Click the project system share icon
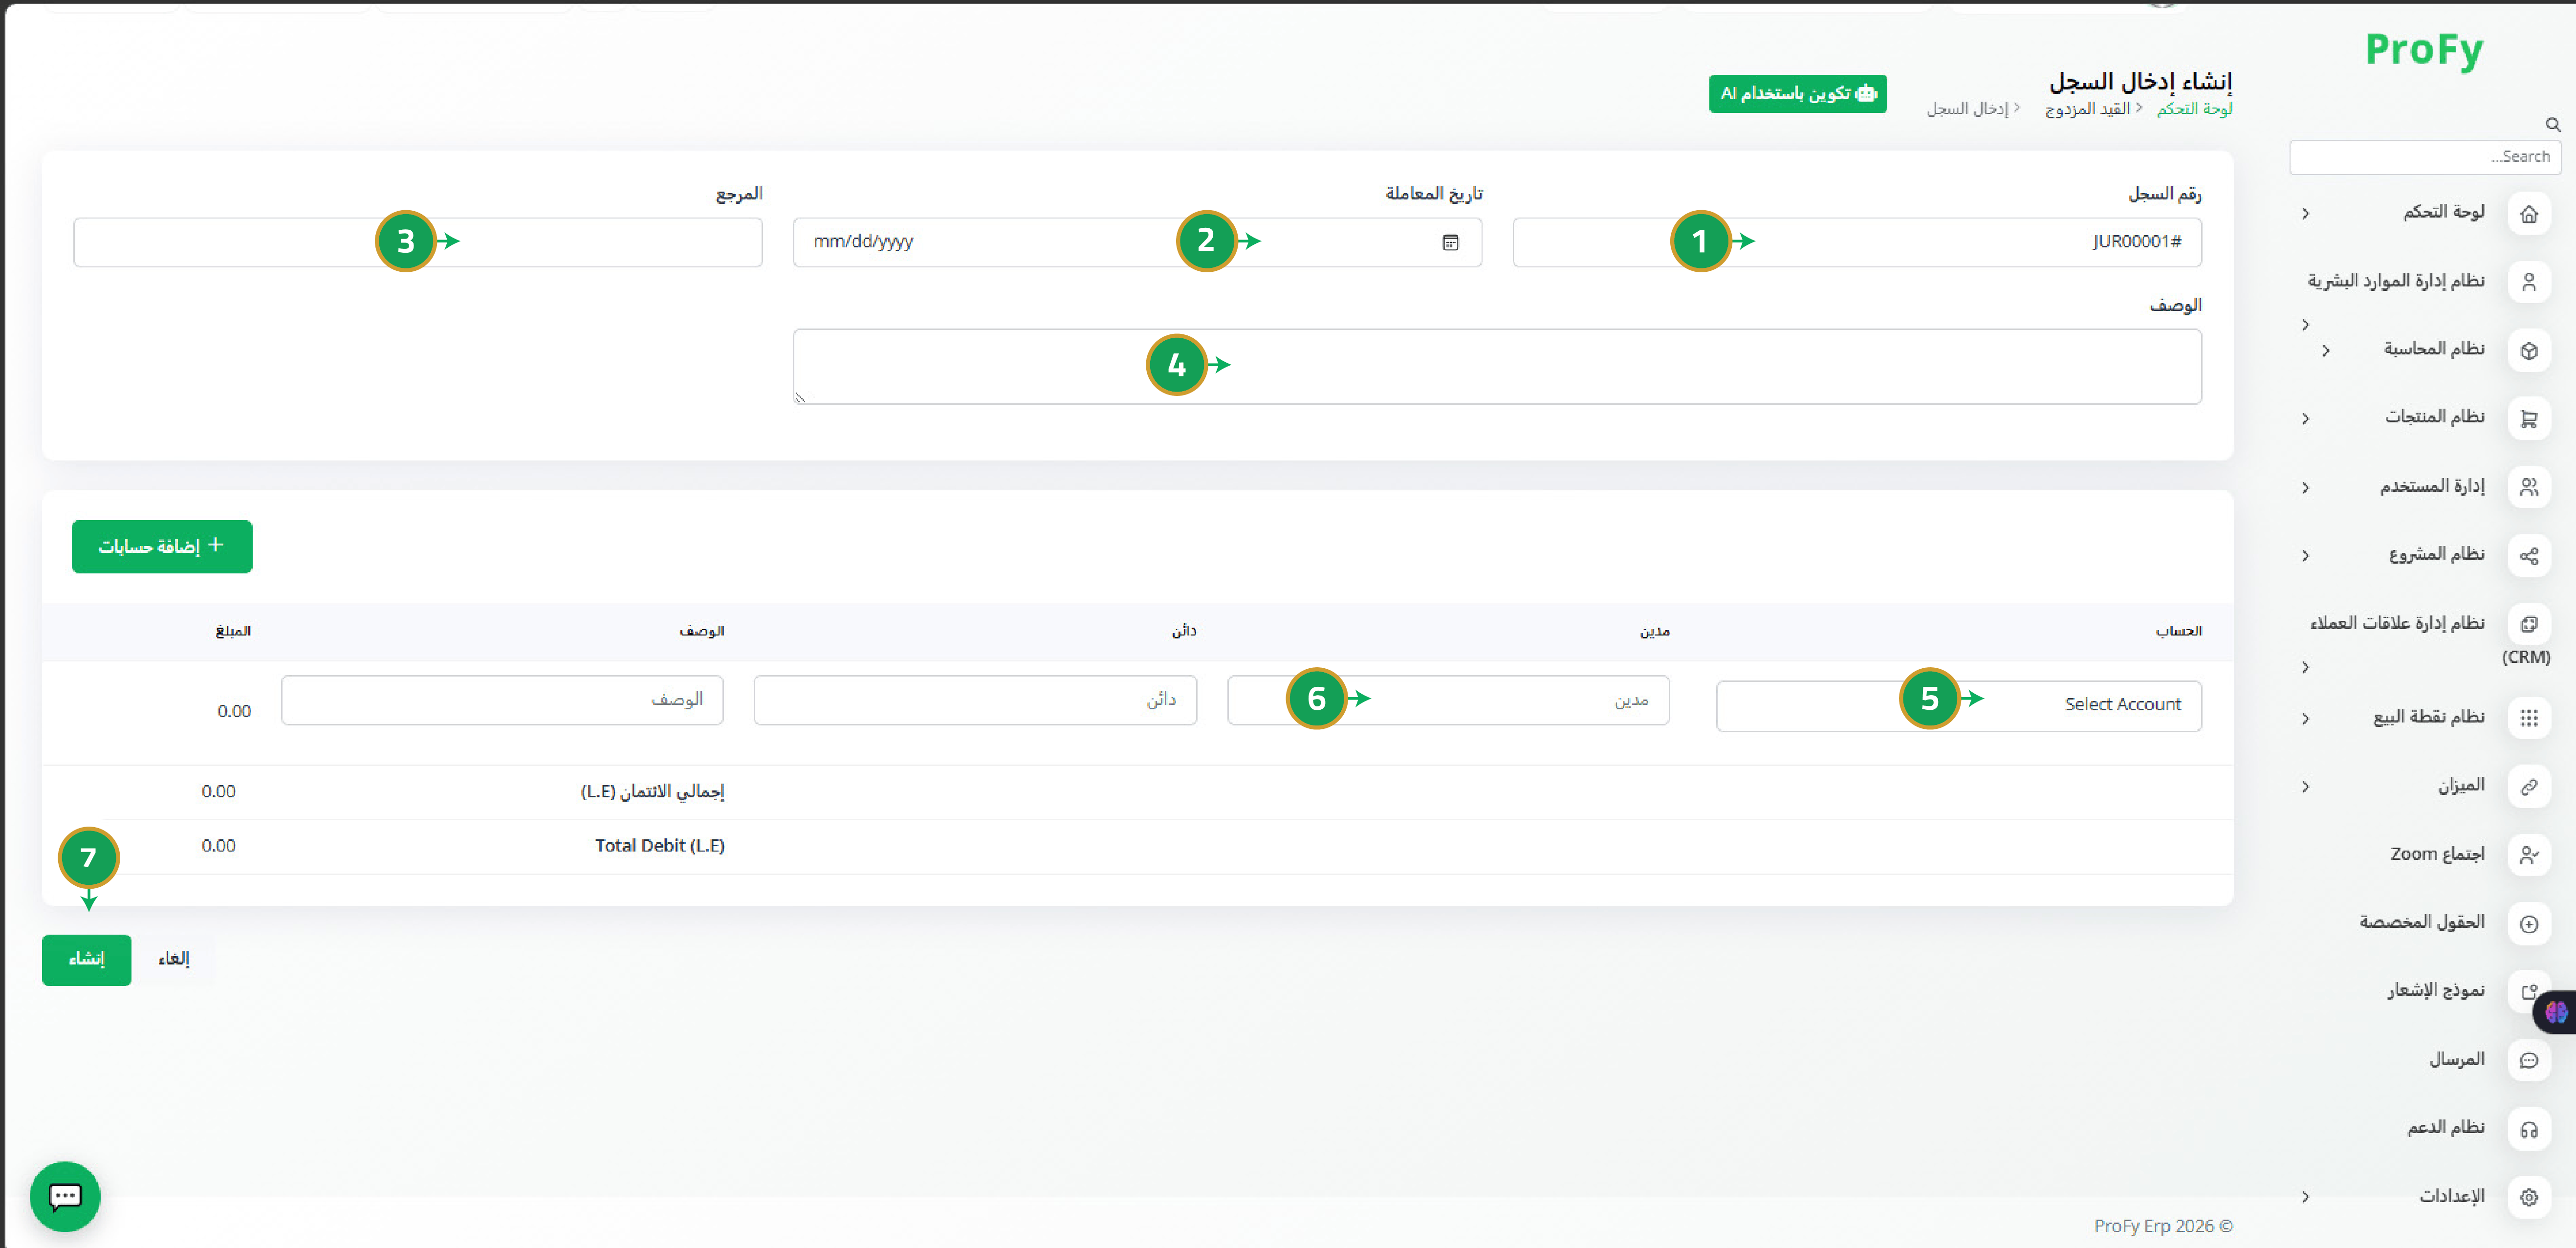This screenshot has height=1248, width=2576. click(2528, 556)
